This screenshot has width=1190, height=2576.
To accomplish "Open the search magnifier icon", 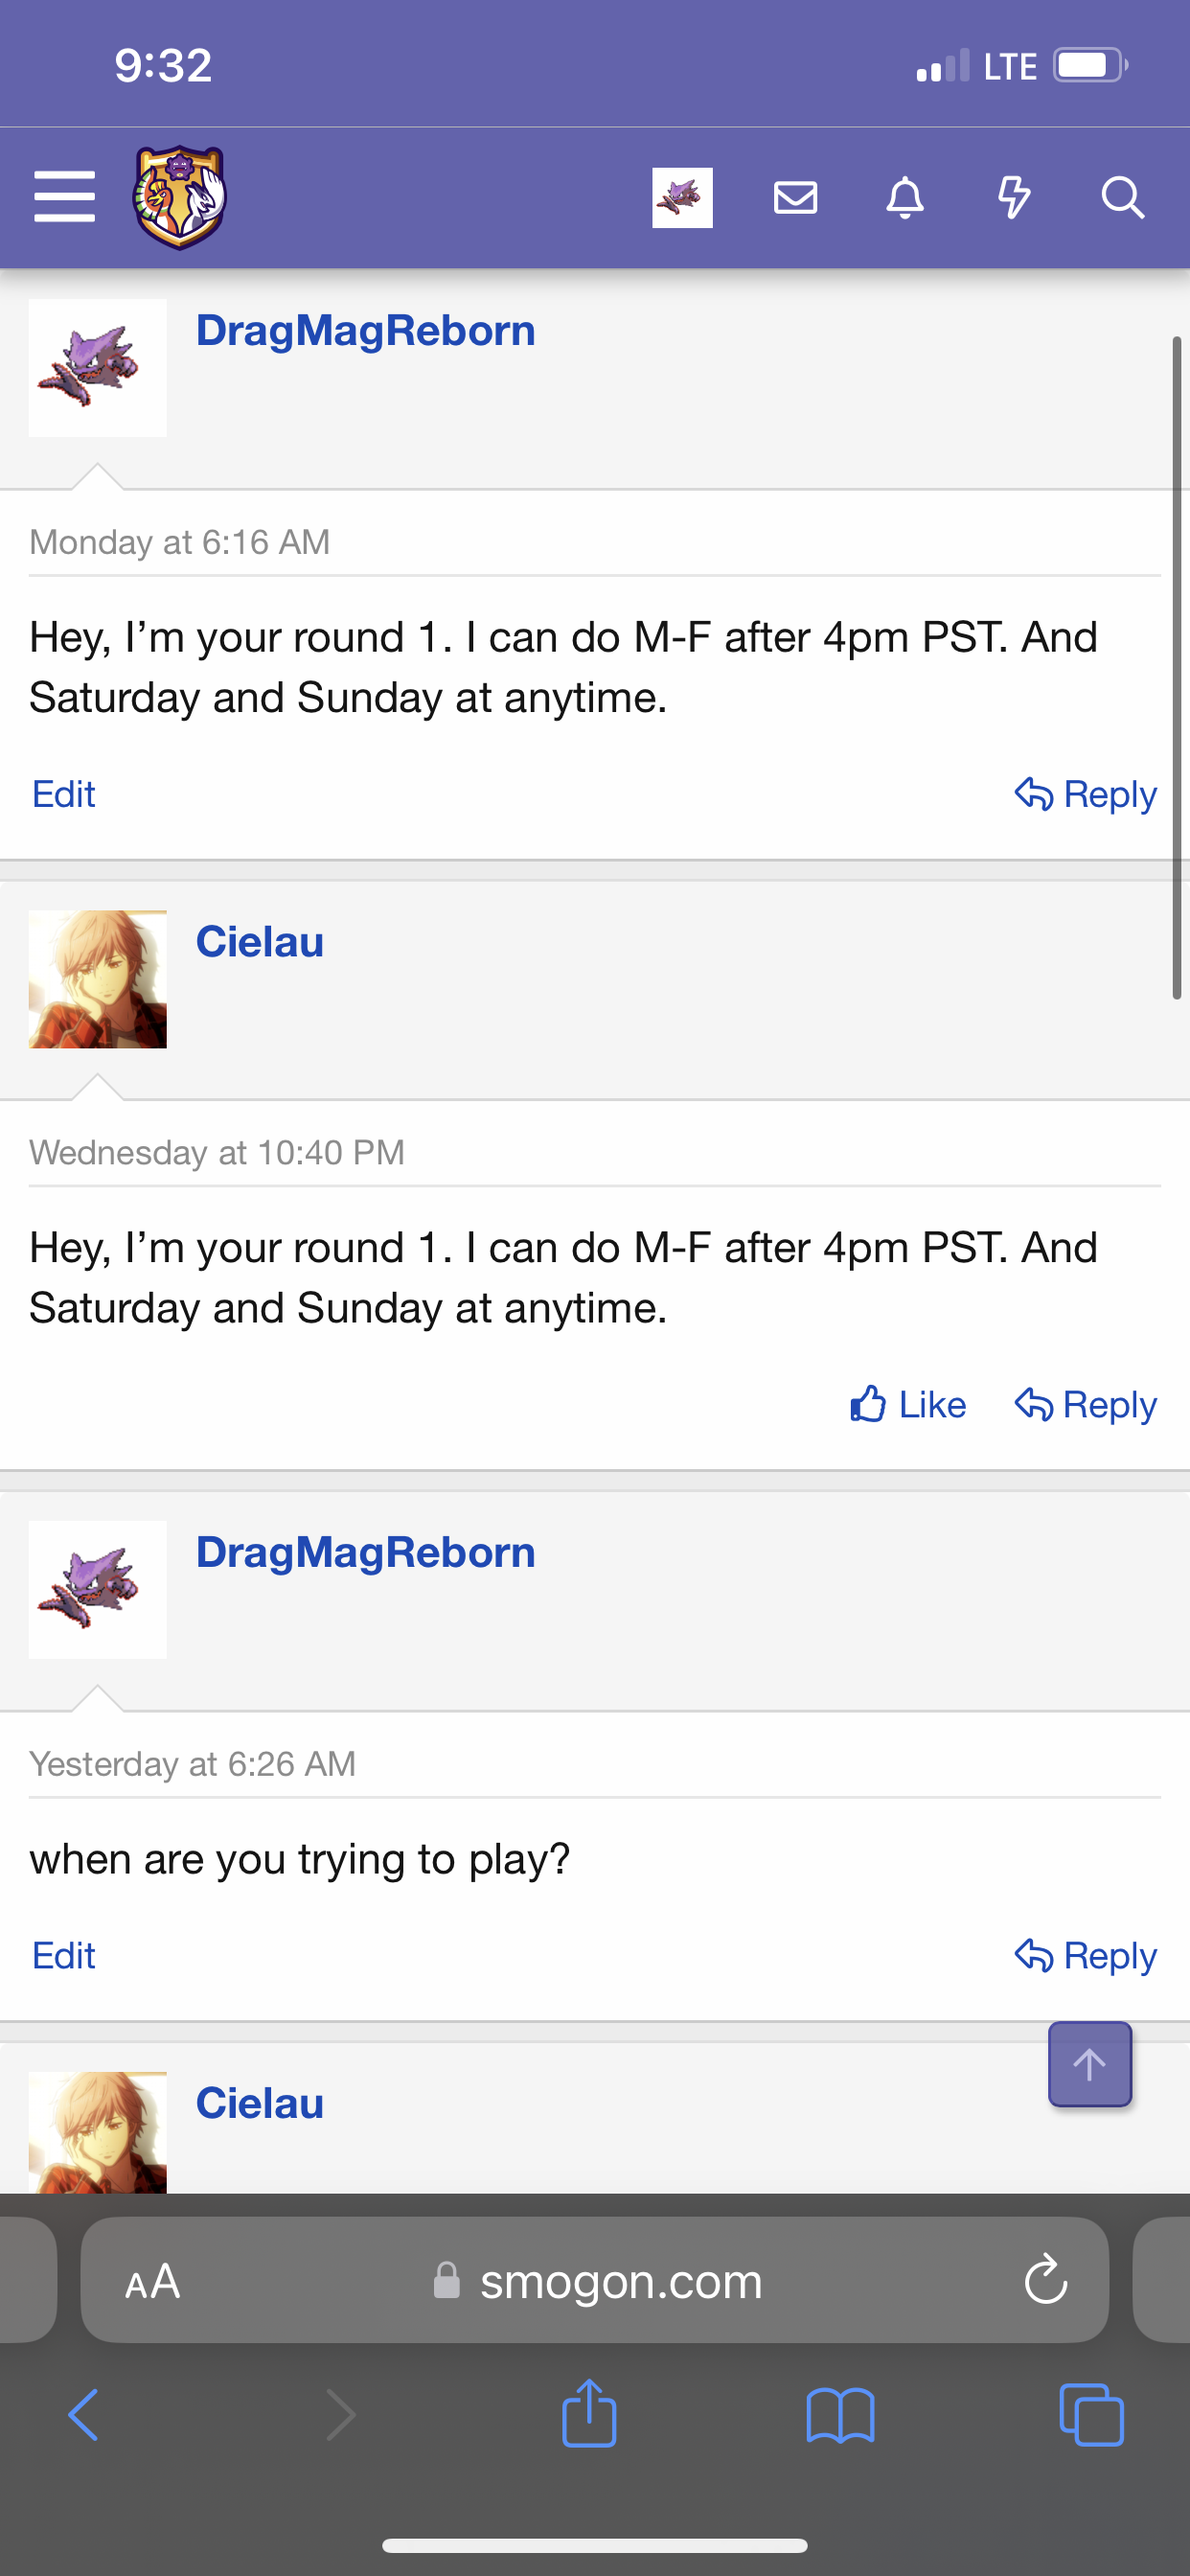I will pos(1123,197).
